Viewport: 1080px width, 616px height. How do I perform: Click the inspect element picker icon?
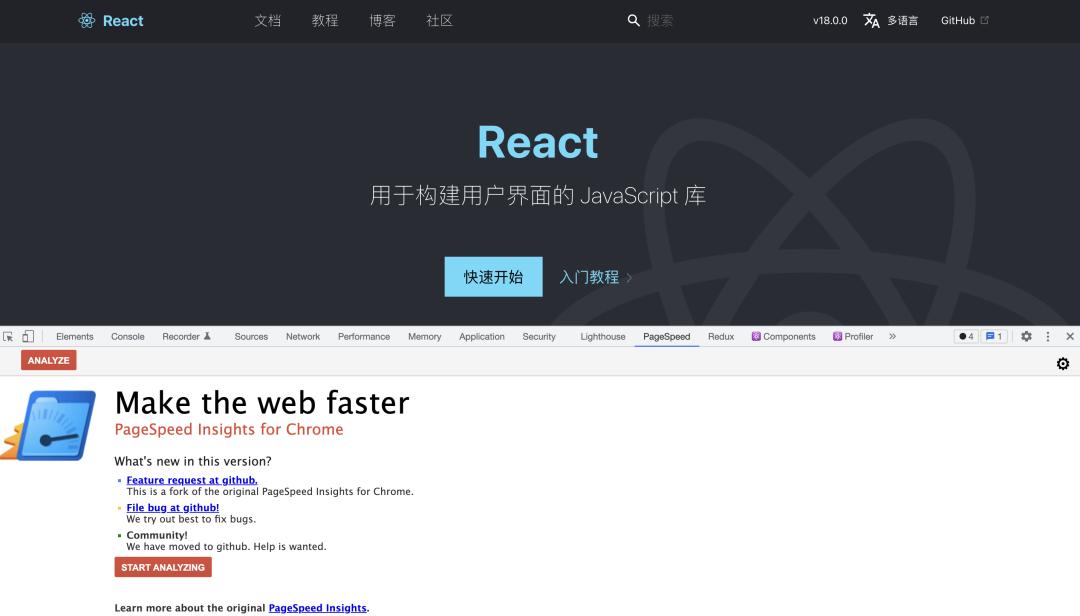[x=9, y=337]
